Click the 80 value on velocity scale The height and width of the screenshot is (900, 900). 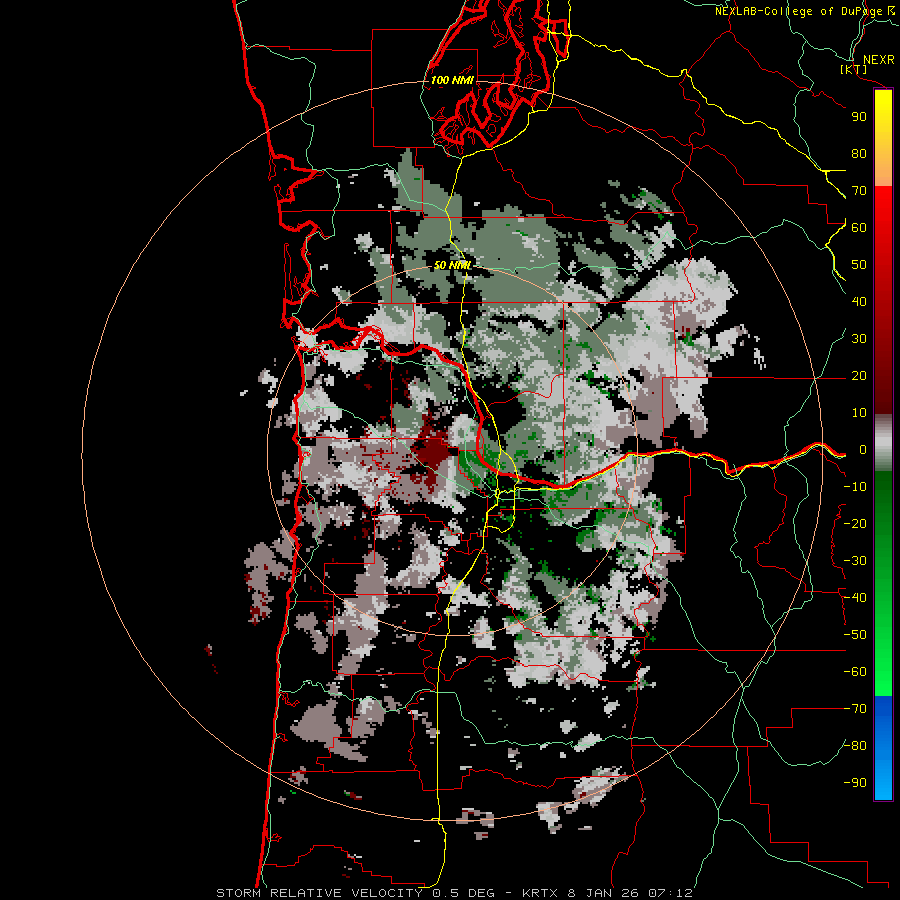(859, 154)
